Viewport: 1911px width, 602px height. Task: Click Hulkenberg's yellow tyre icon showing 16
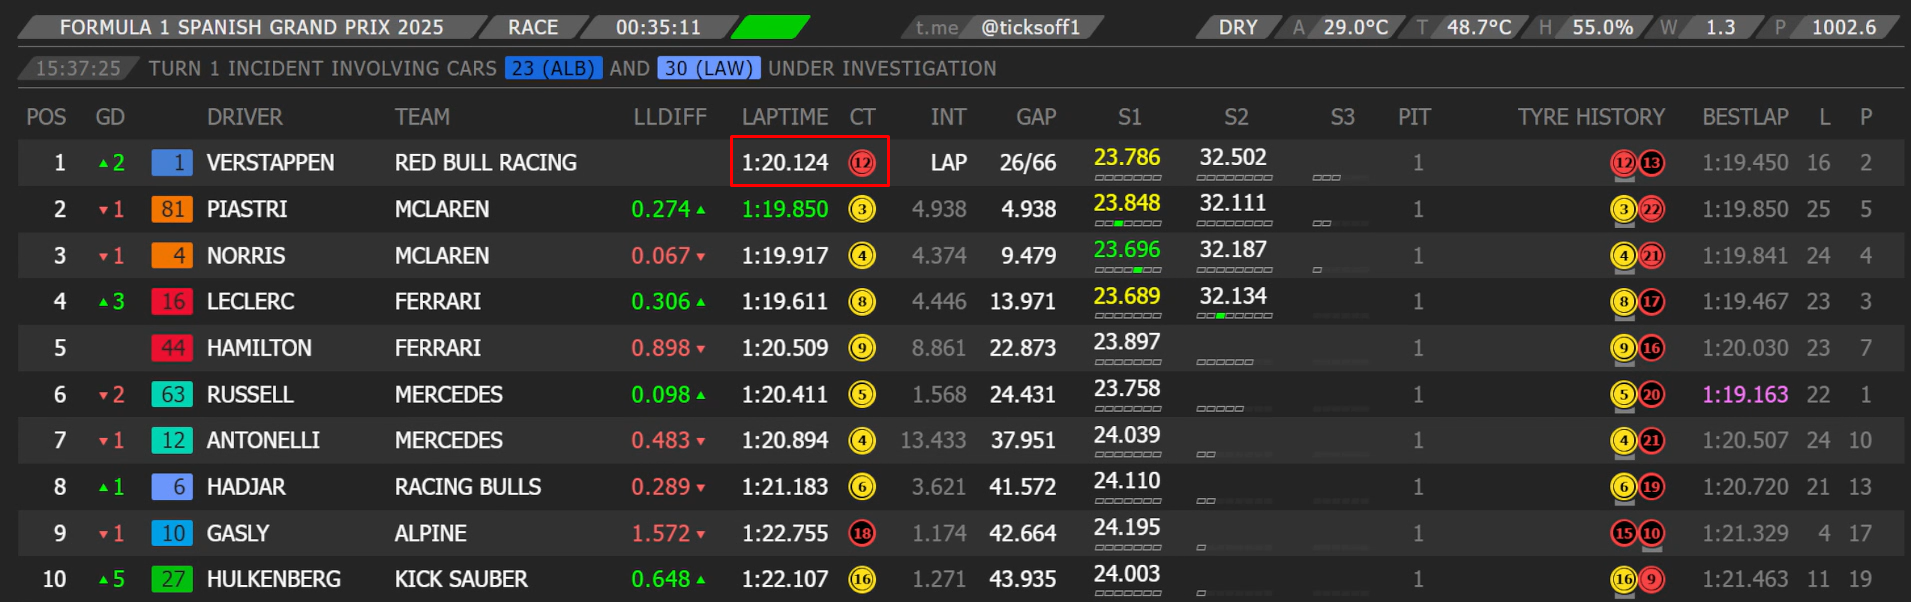tap(861, 579)
